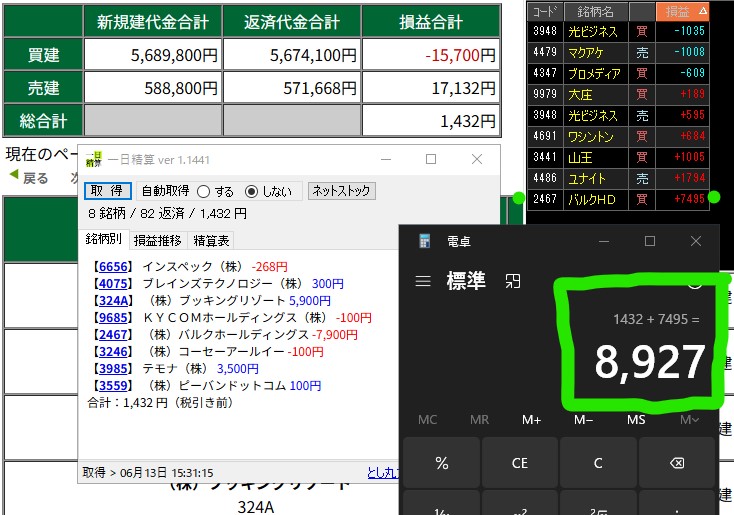Close the 一日精算 window
The image size is (734, 515).
pos(477,159)
